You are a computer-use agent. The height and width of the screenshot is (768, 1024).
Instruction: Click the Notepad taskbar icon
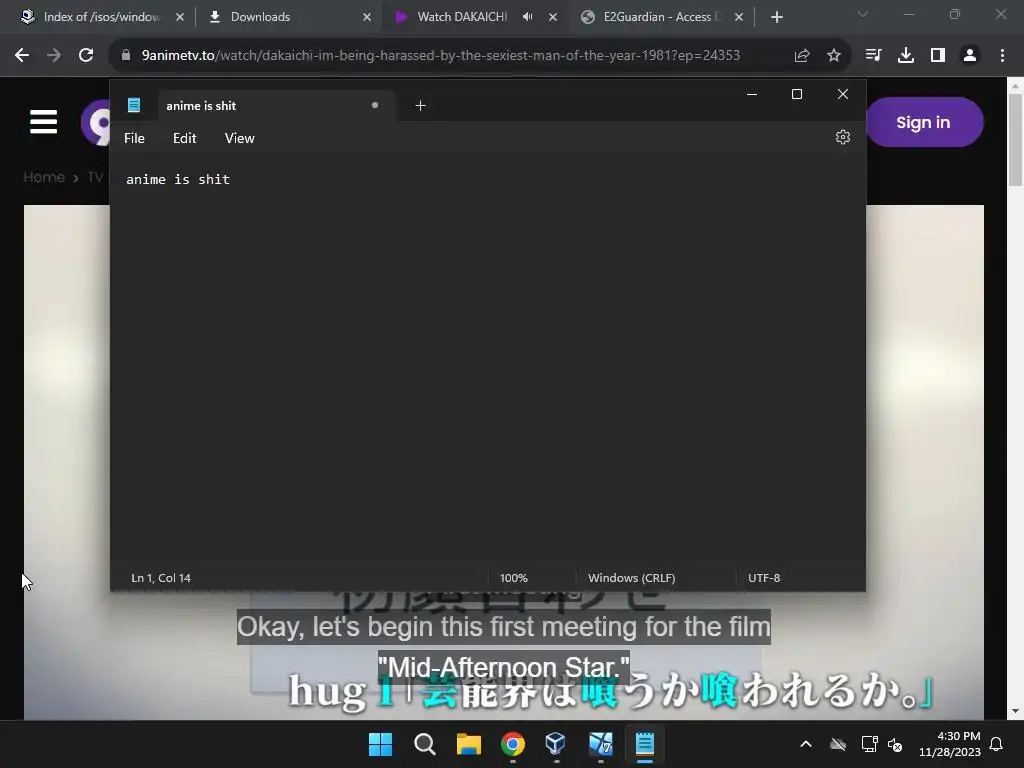(x=645, y=744)
